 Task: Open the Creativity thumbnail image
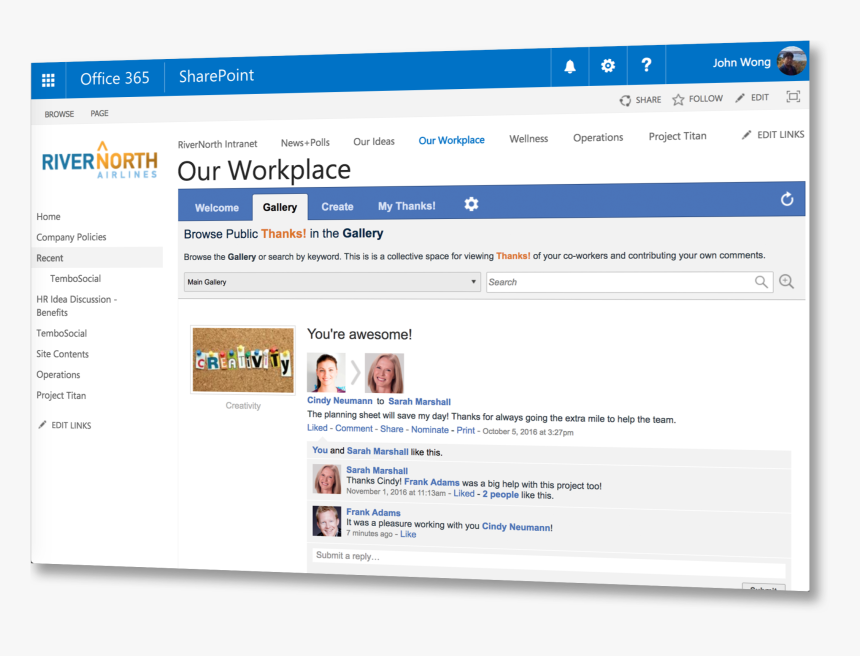point(243,360)
